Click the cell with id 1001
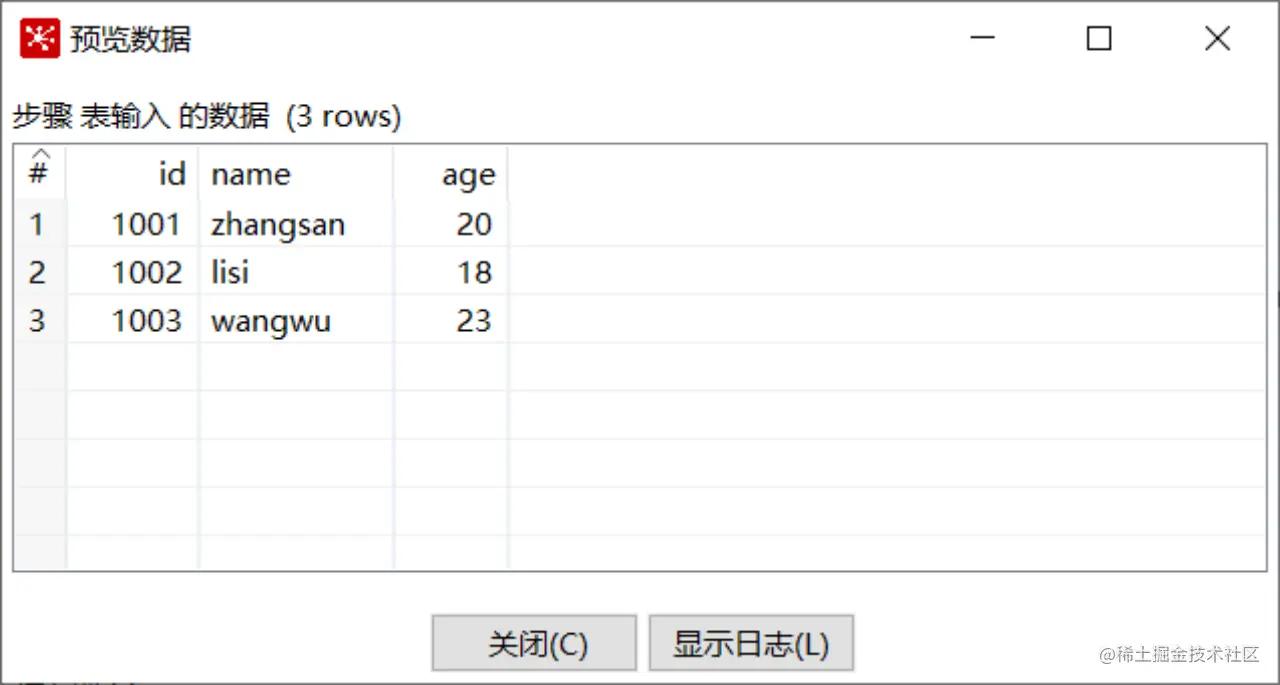 [x=146, y=224]
